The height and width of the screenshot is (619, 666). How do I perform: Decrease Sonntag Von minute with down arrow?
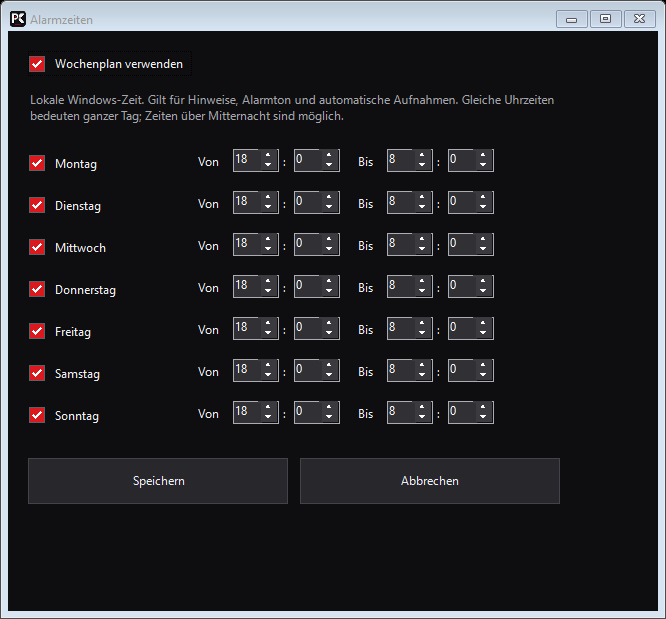[x=329, y=417]
